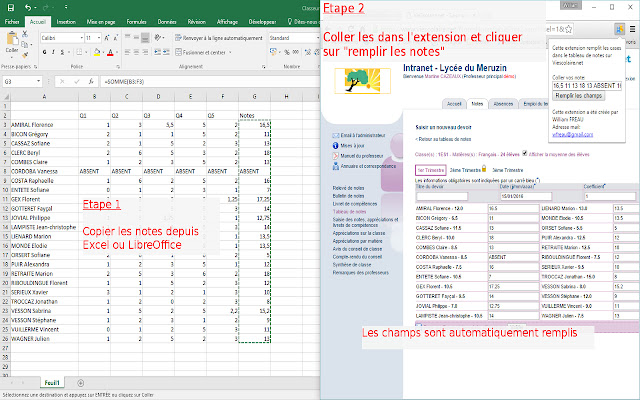640x400 pixels.
Task: Click the Remplir les champs button
Action: [x=578, y=96]
